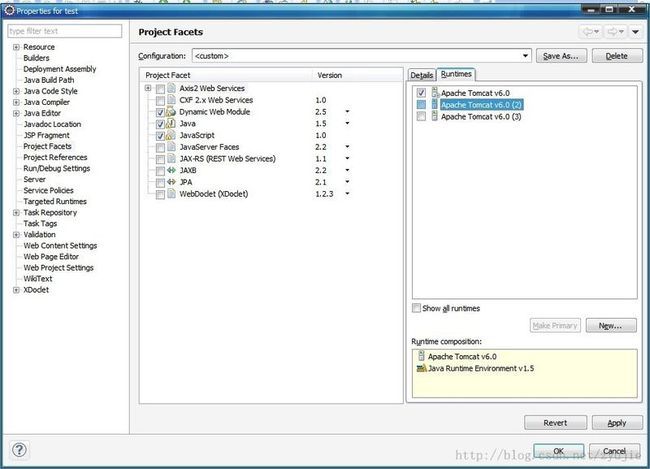Toggle the Axis2 Web Services checkbox

pyautogui.click(x=160, y=89)
